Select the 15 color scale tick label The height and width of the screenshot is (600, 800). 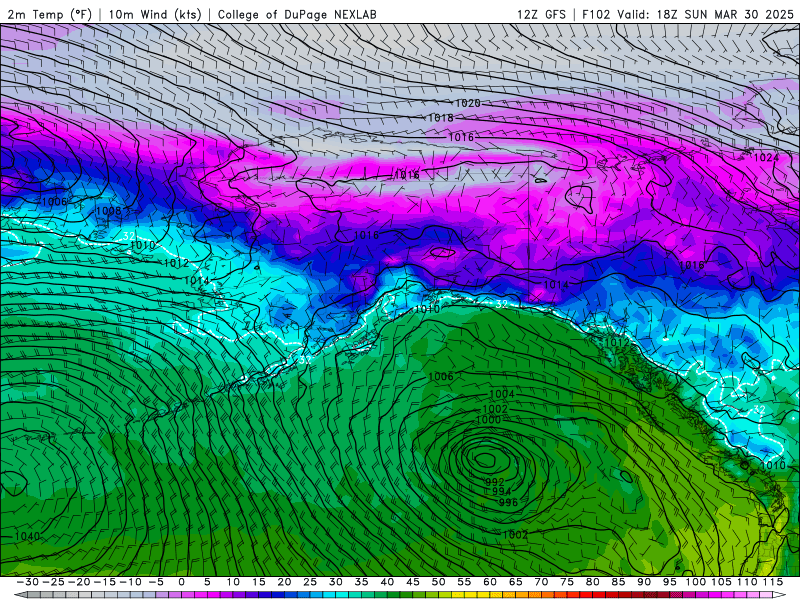click(x=259, y=582)
